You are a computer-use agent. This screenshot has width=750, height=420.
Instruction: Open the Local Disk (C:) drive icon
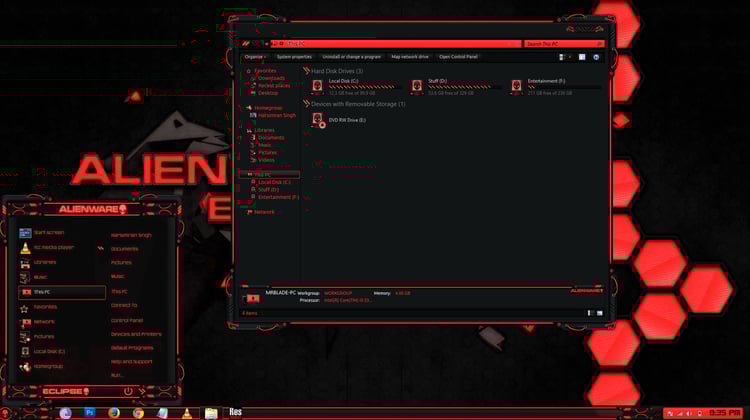coord(317,87)
